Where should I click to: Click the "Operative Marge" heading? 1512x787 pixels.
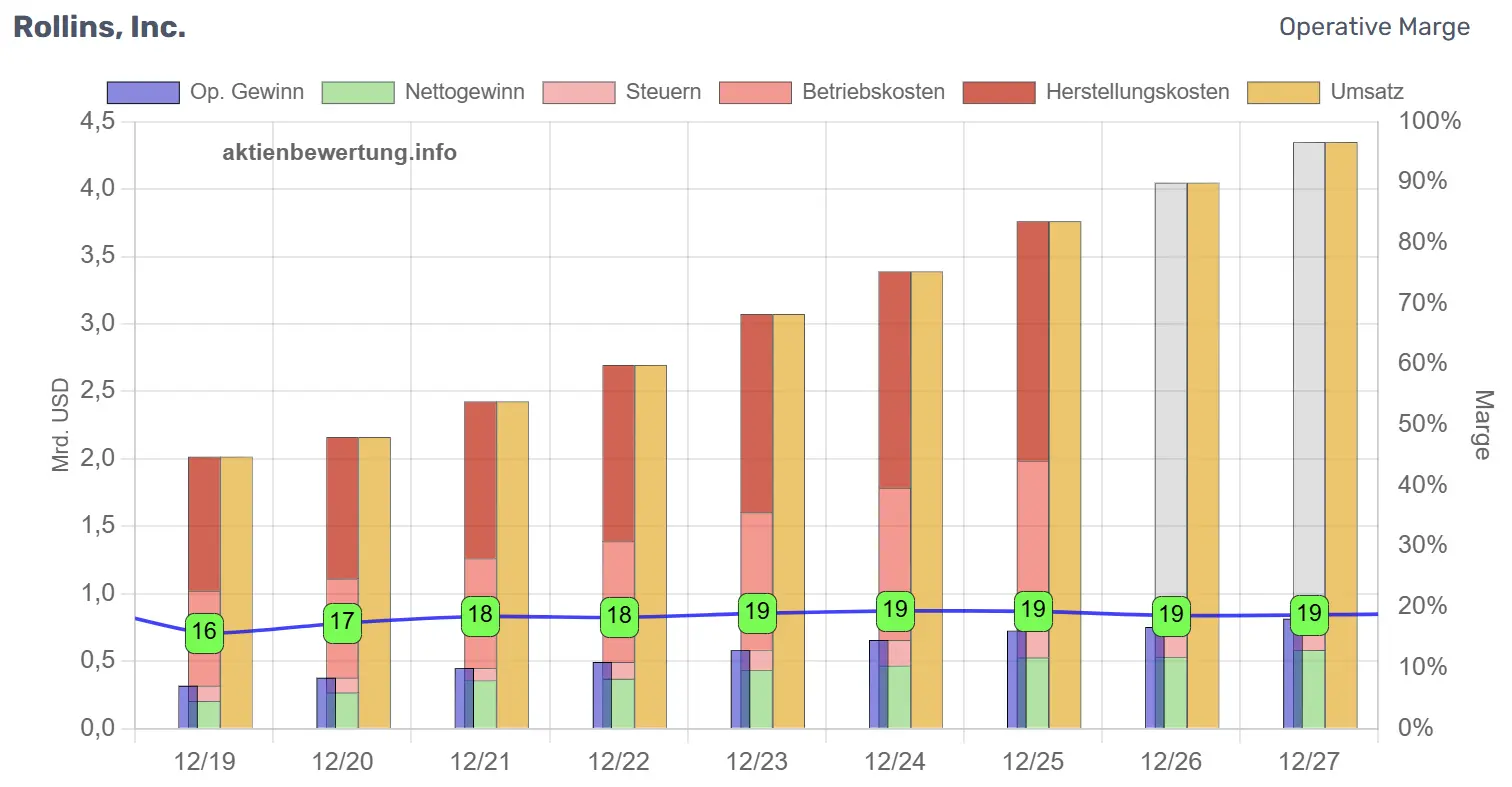(1374, 27)
